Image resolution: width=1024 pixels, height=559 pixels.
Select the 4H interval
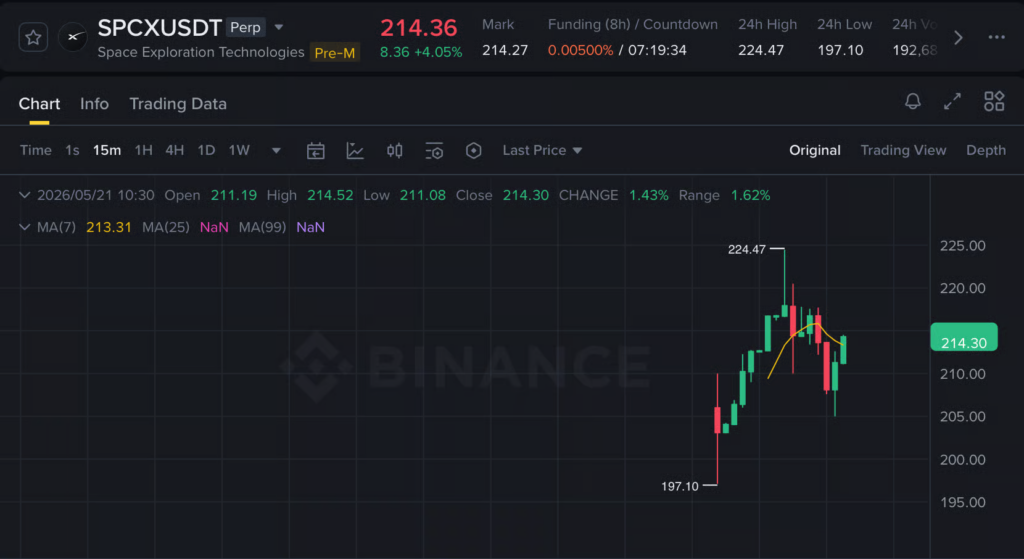click(x=174, y=150)
